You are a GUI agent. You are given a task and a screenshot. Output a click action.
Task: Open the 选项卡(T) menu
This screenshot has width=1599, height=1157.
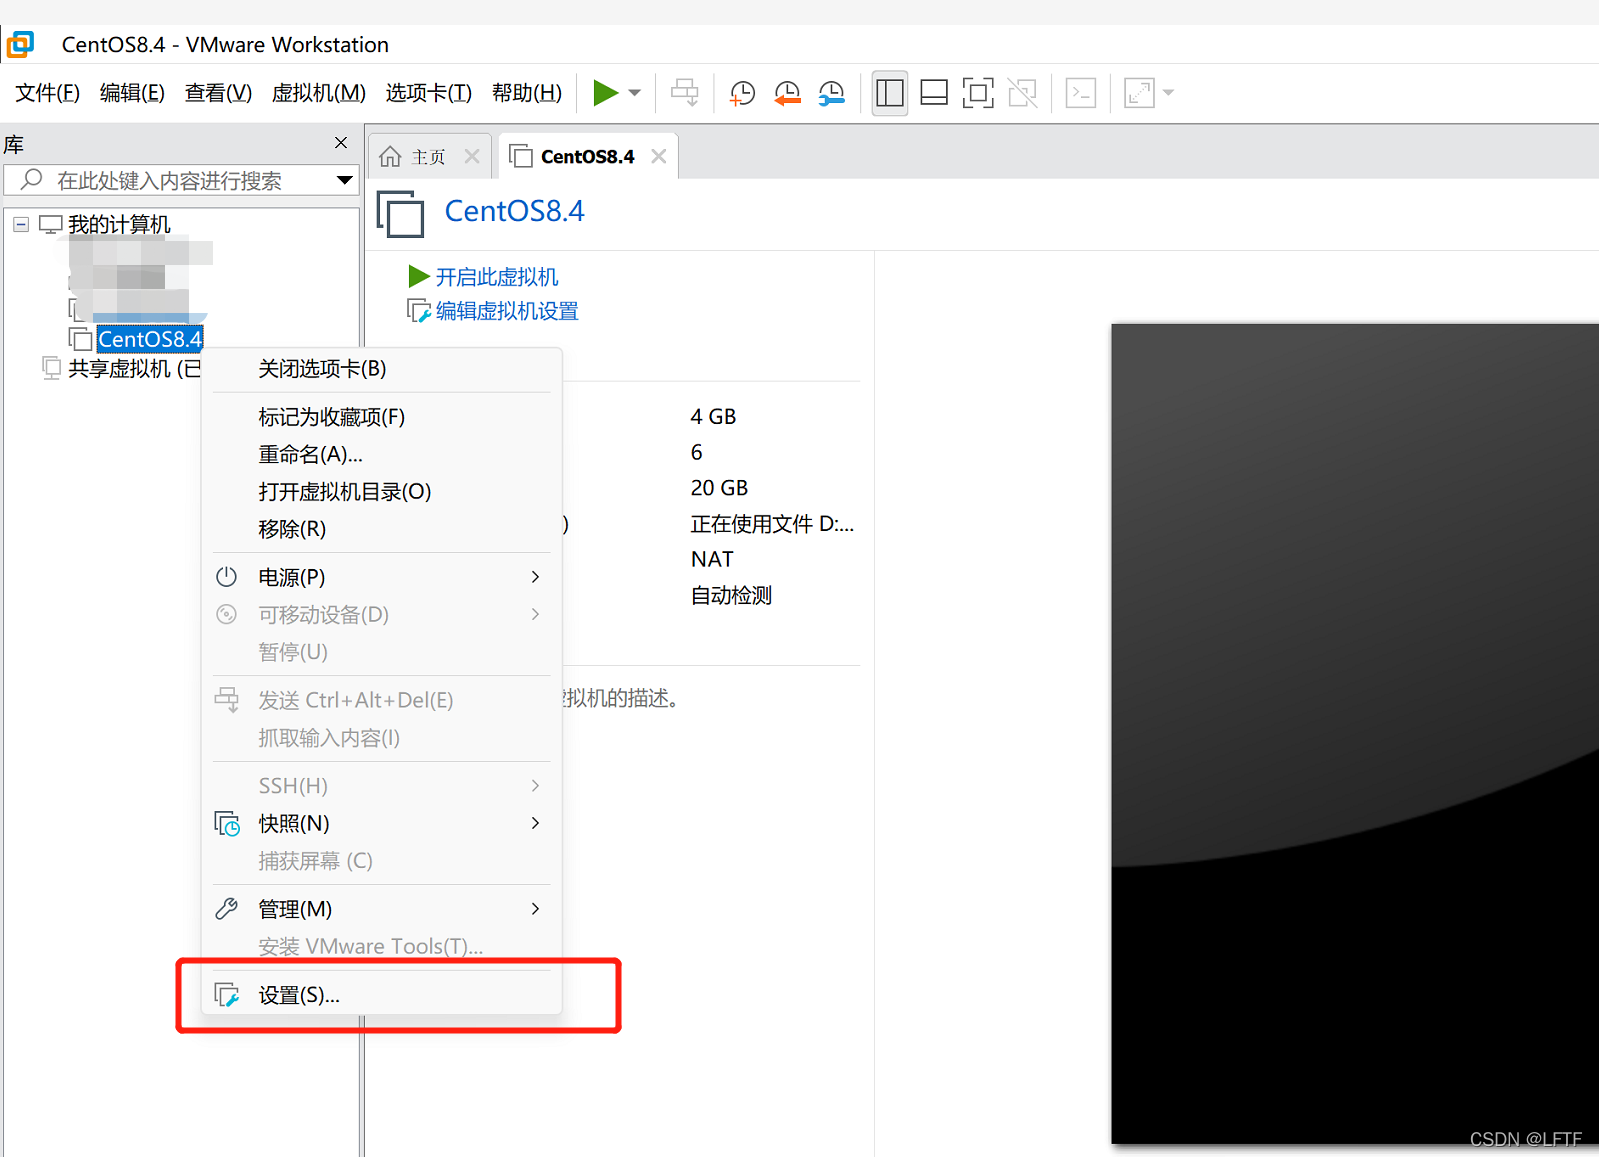pyautogui.click(x=429, y=93)
